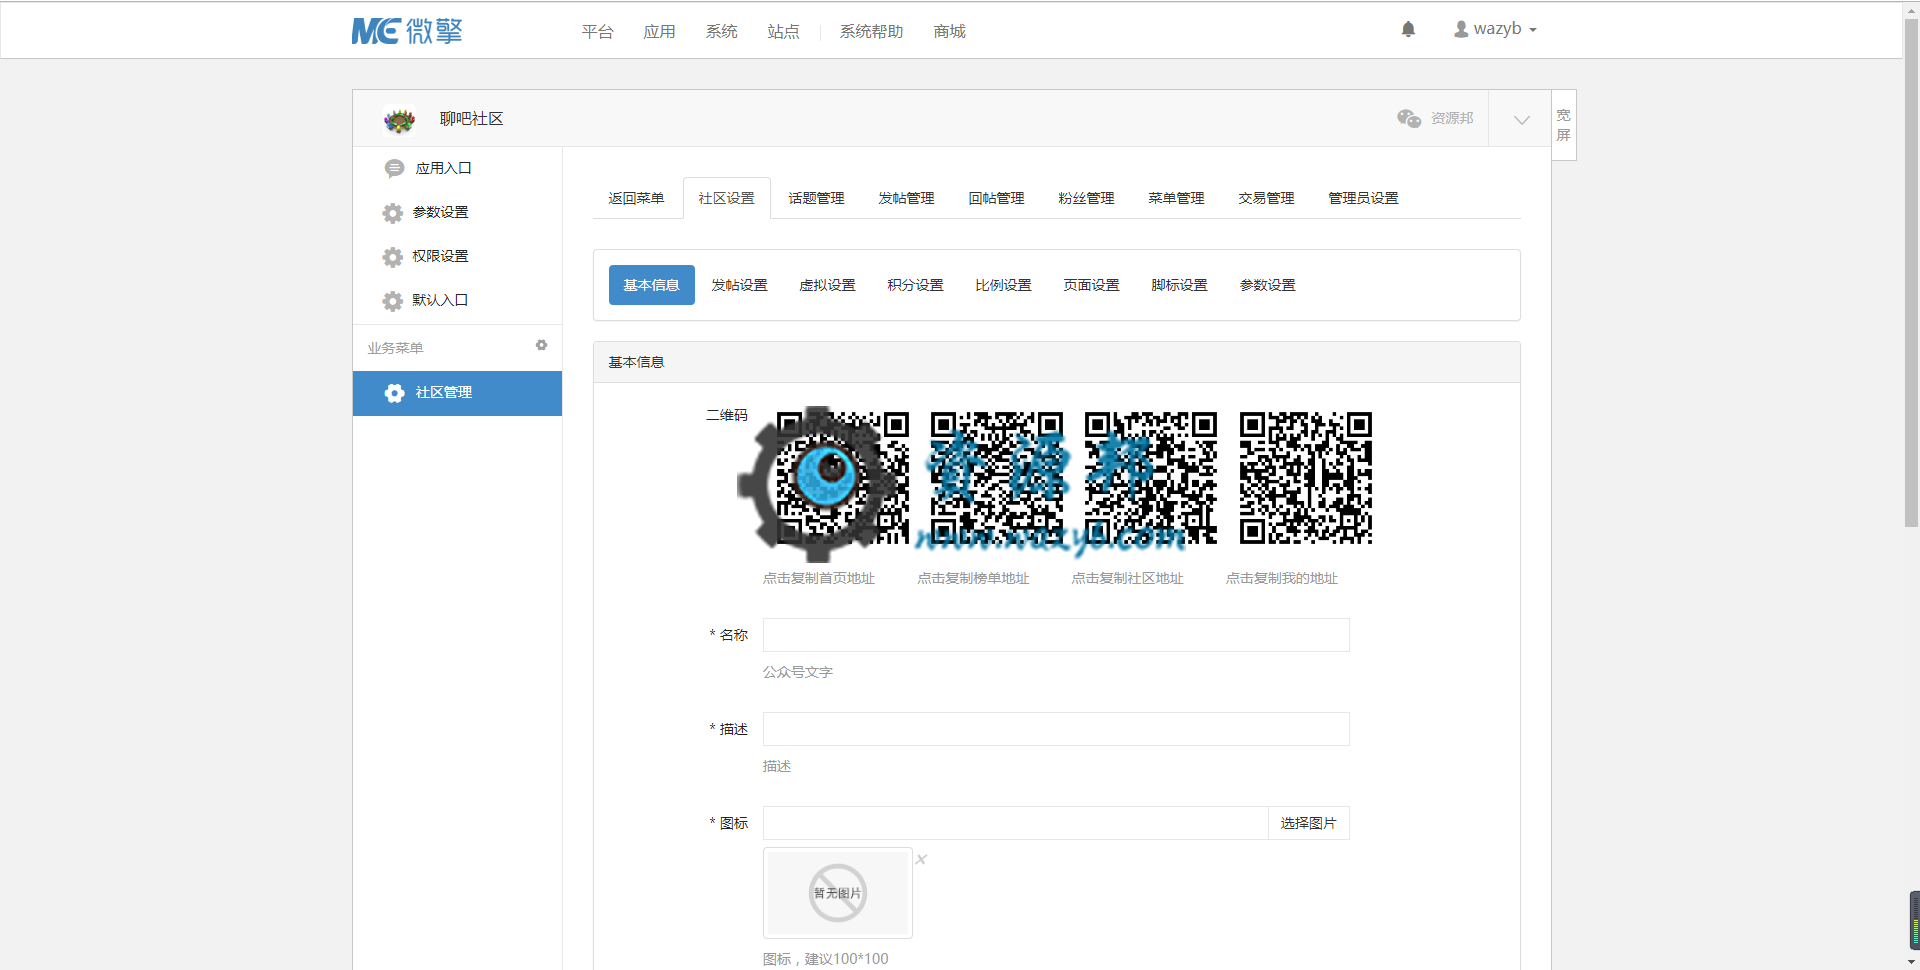
Task: Click the QR code above 点击复制榜单地址
Action: pyautogui.click(x=997, y=478)
